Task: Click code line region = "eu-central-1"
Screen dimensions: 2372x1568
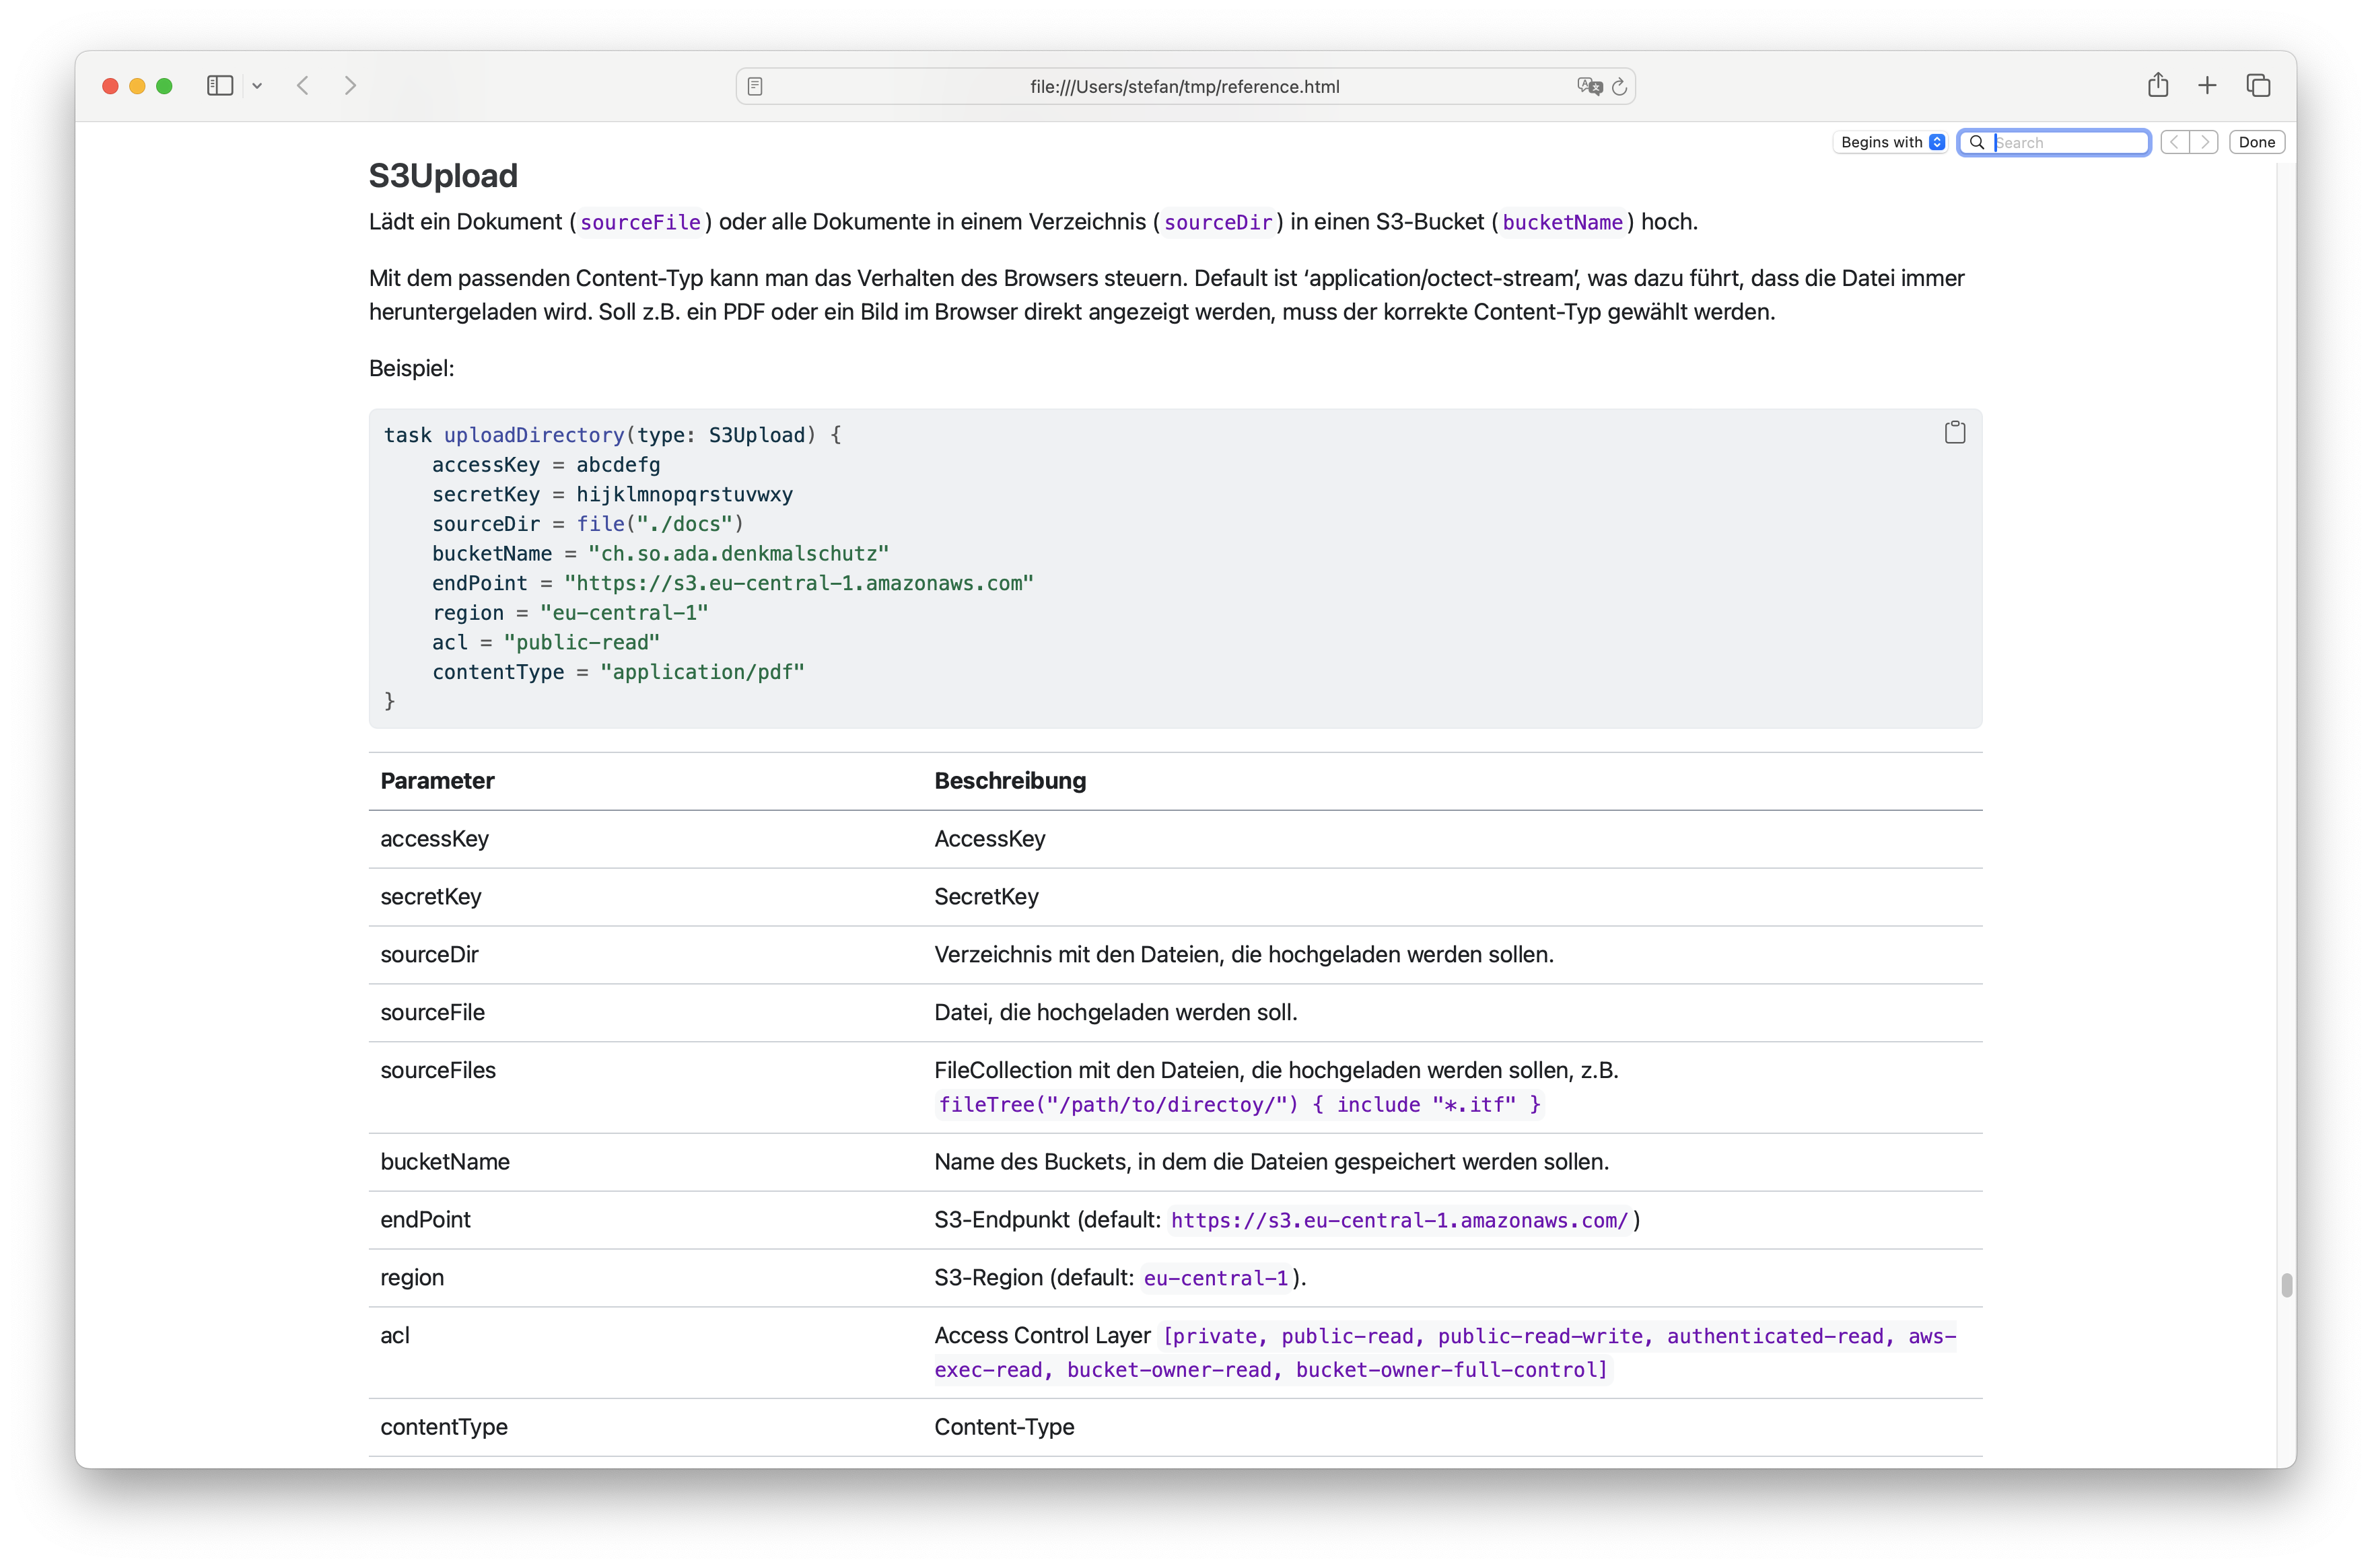Action: 570,613
